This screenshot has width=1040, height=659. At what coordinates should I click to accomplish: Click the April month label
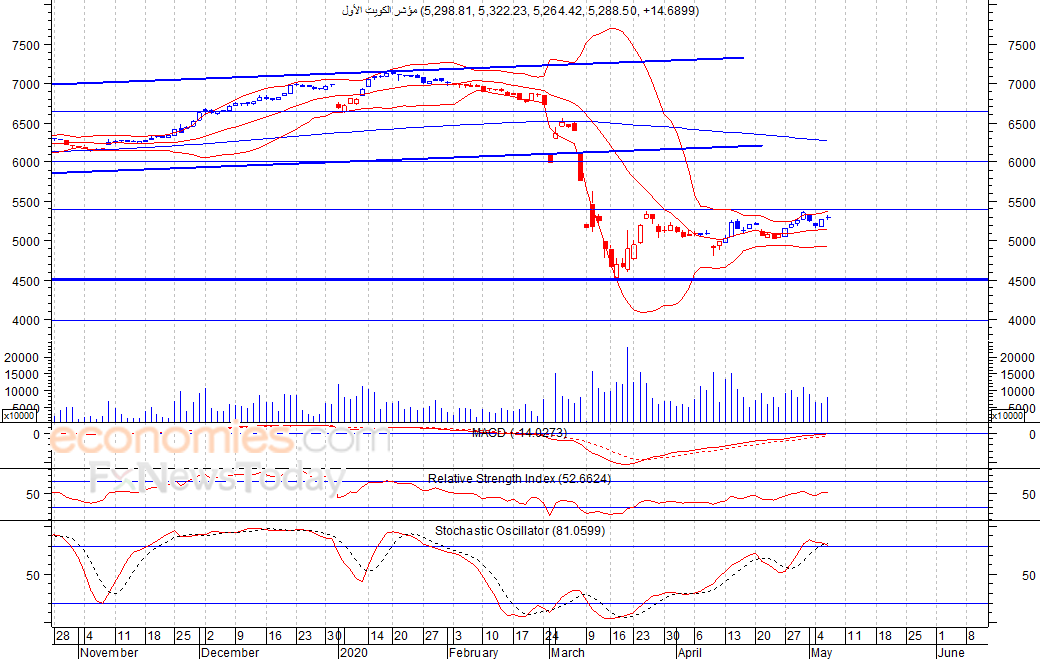pos(690,652)
